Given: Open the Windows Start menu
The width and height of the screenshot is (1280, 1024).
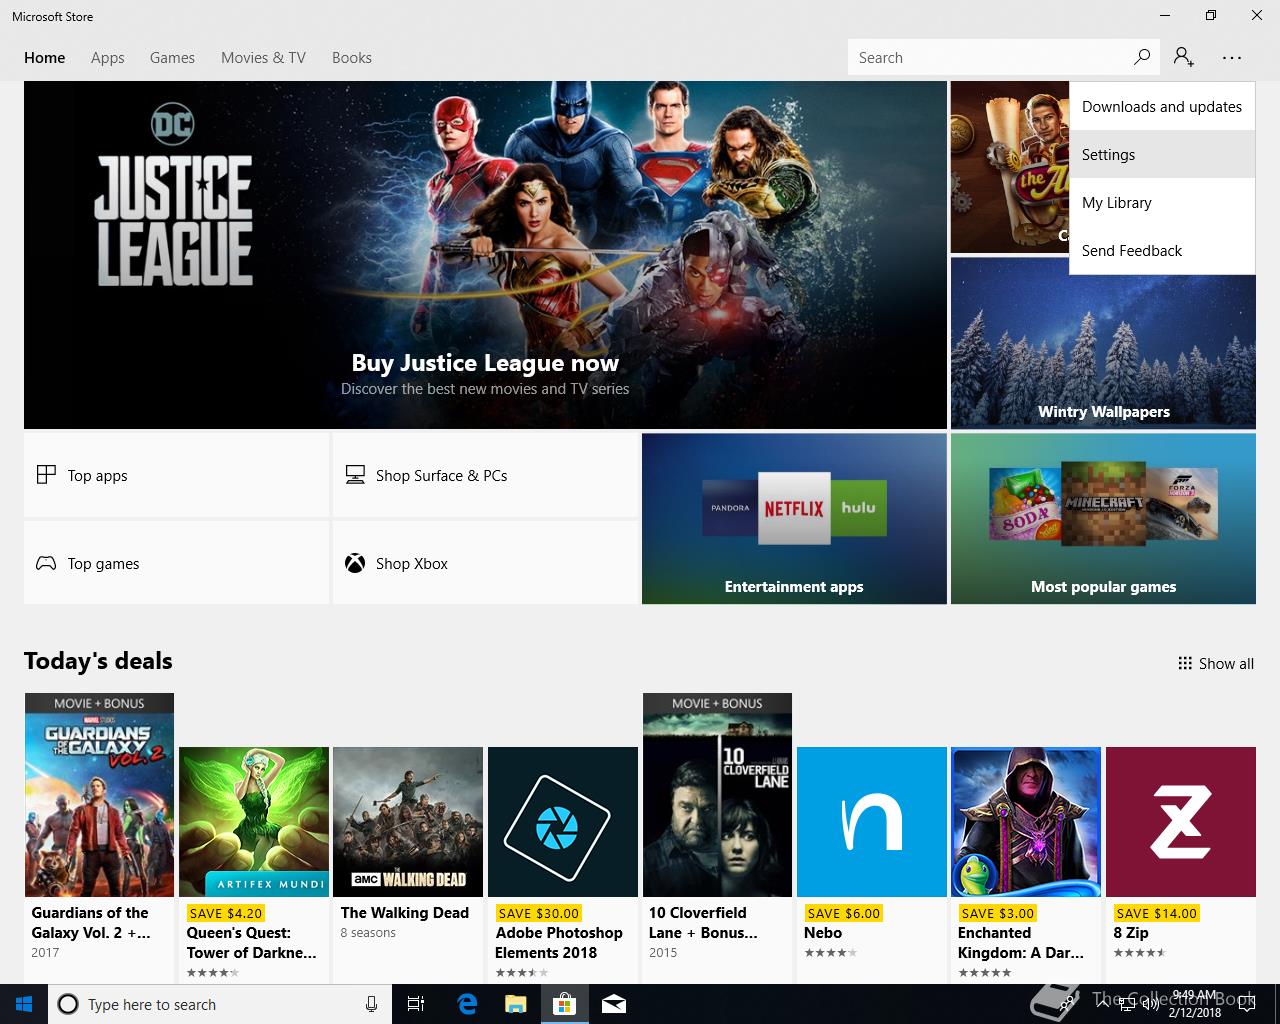Looking at the screenshot, I should [x=24, y=1004].
